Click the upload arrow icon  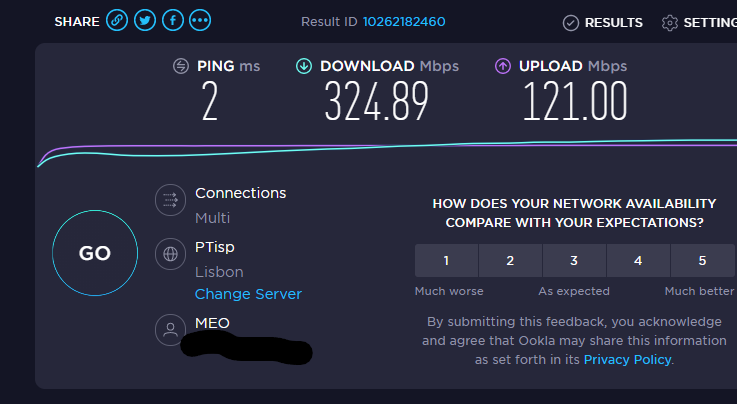[x=503, y=66]
